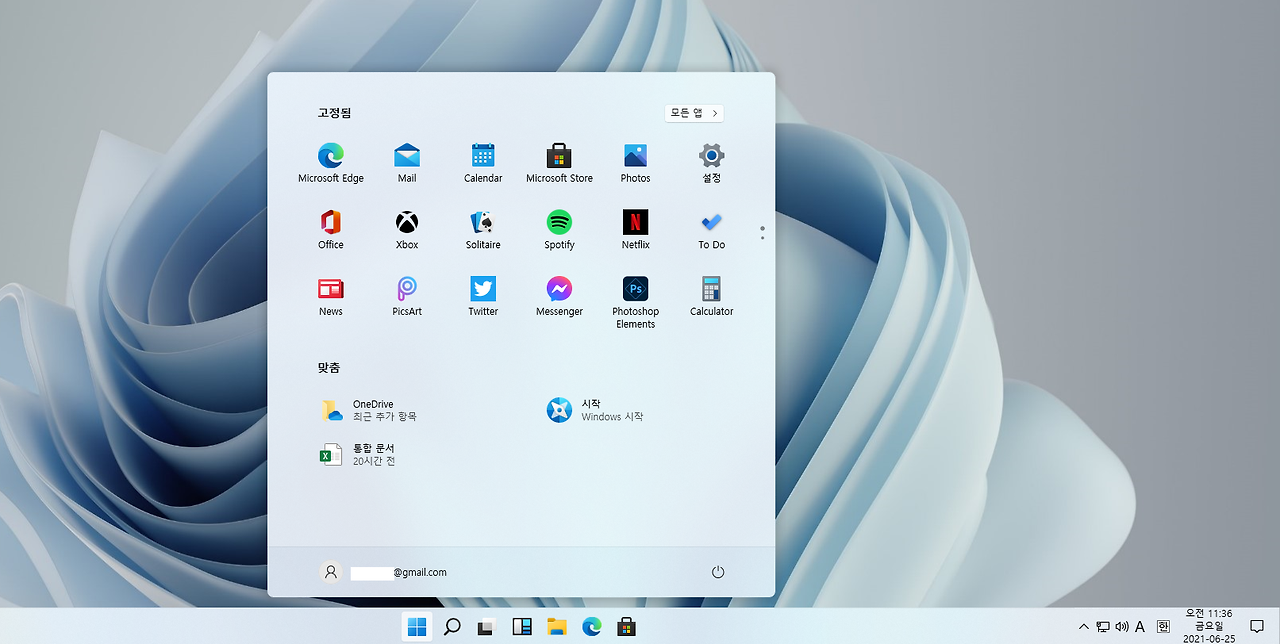Open the Widgets panel from taskbar
Screen dimensions: 1280x644
522,627
